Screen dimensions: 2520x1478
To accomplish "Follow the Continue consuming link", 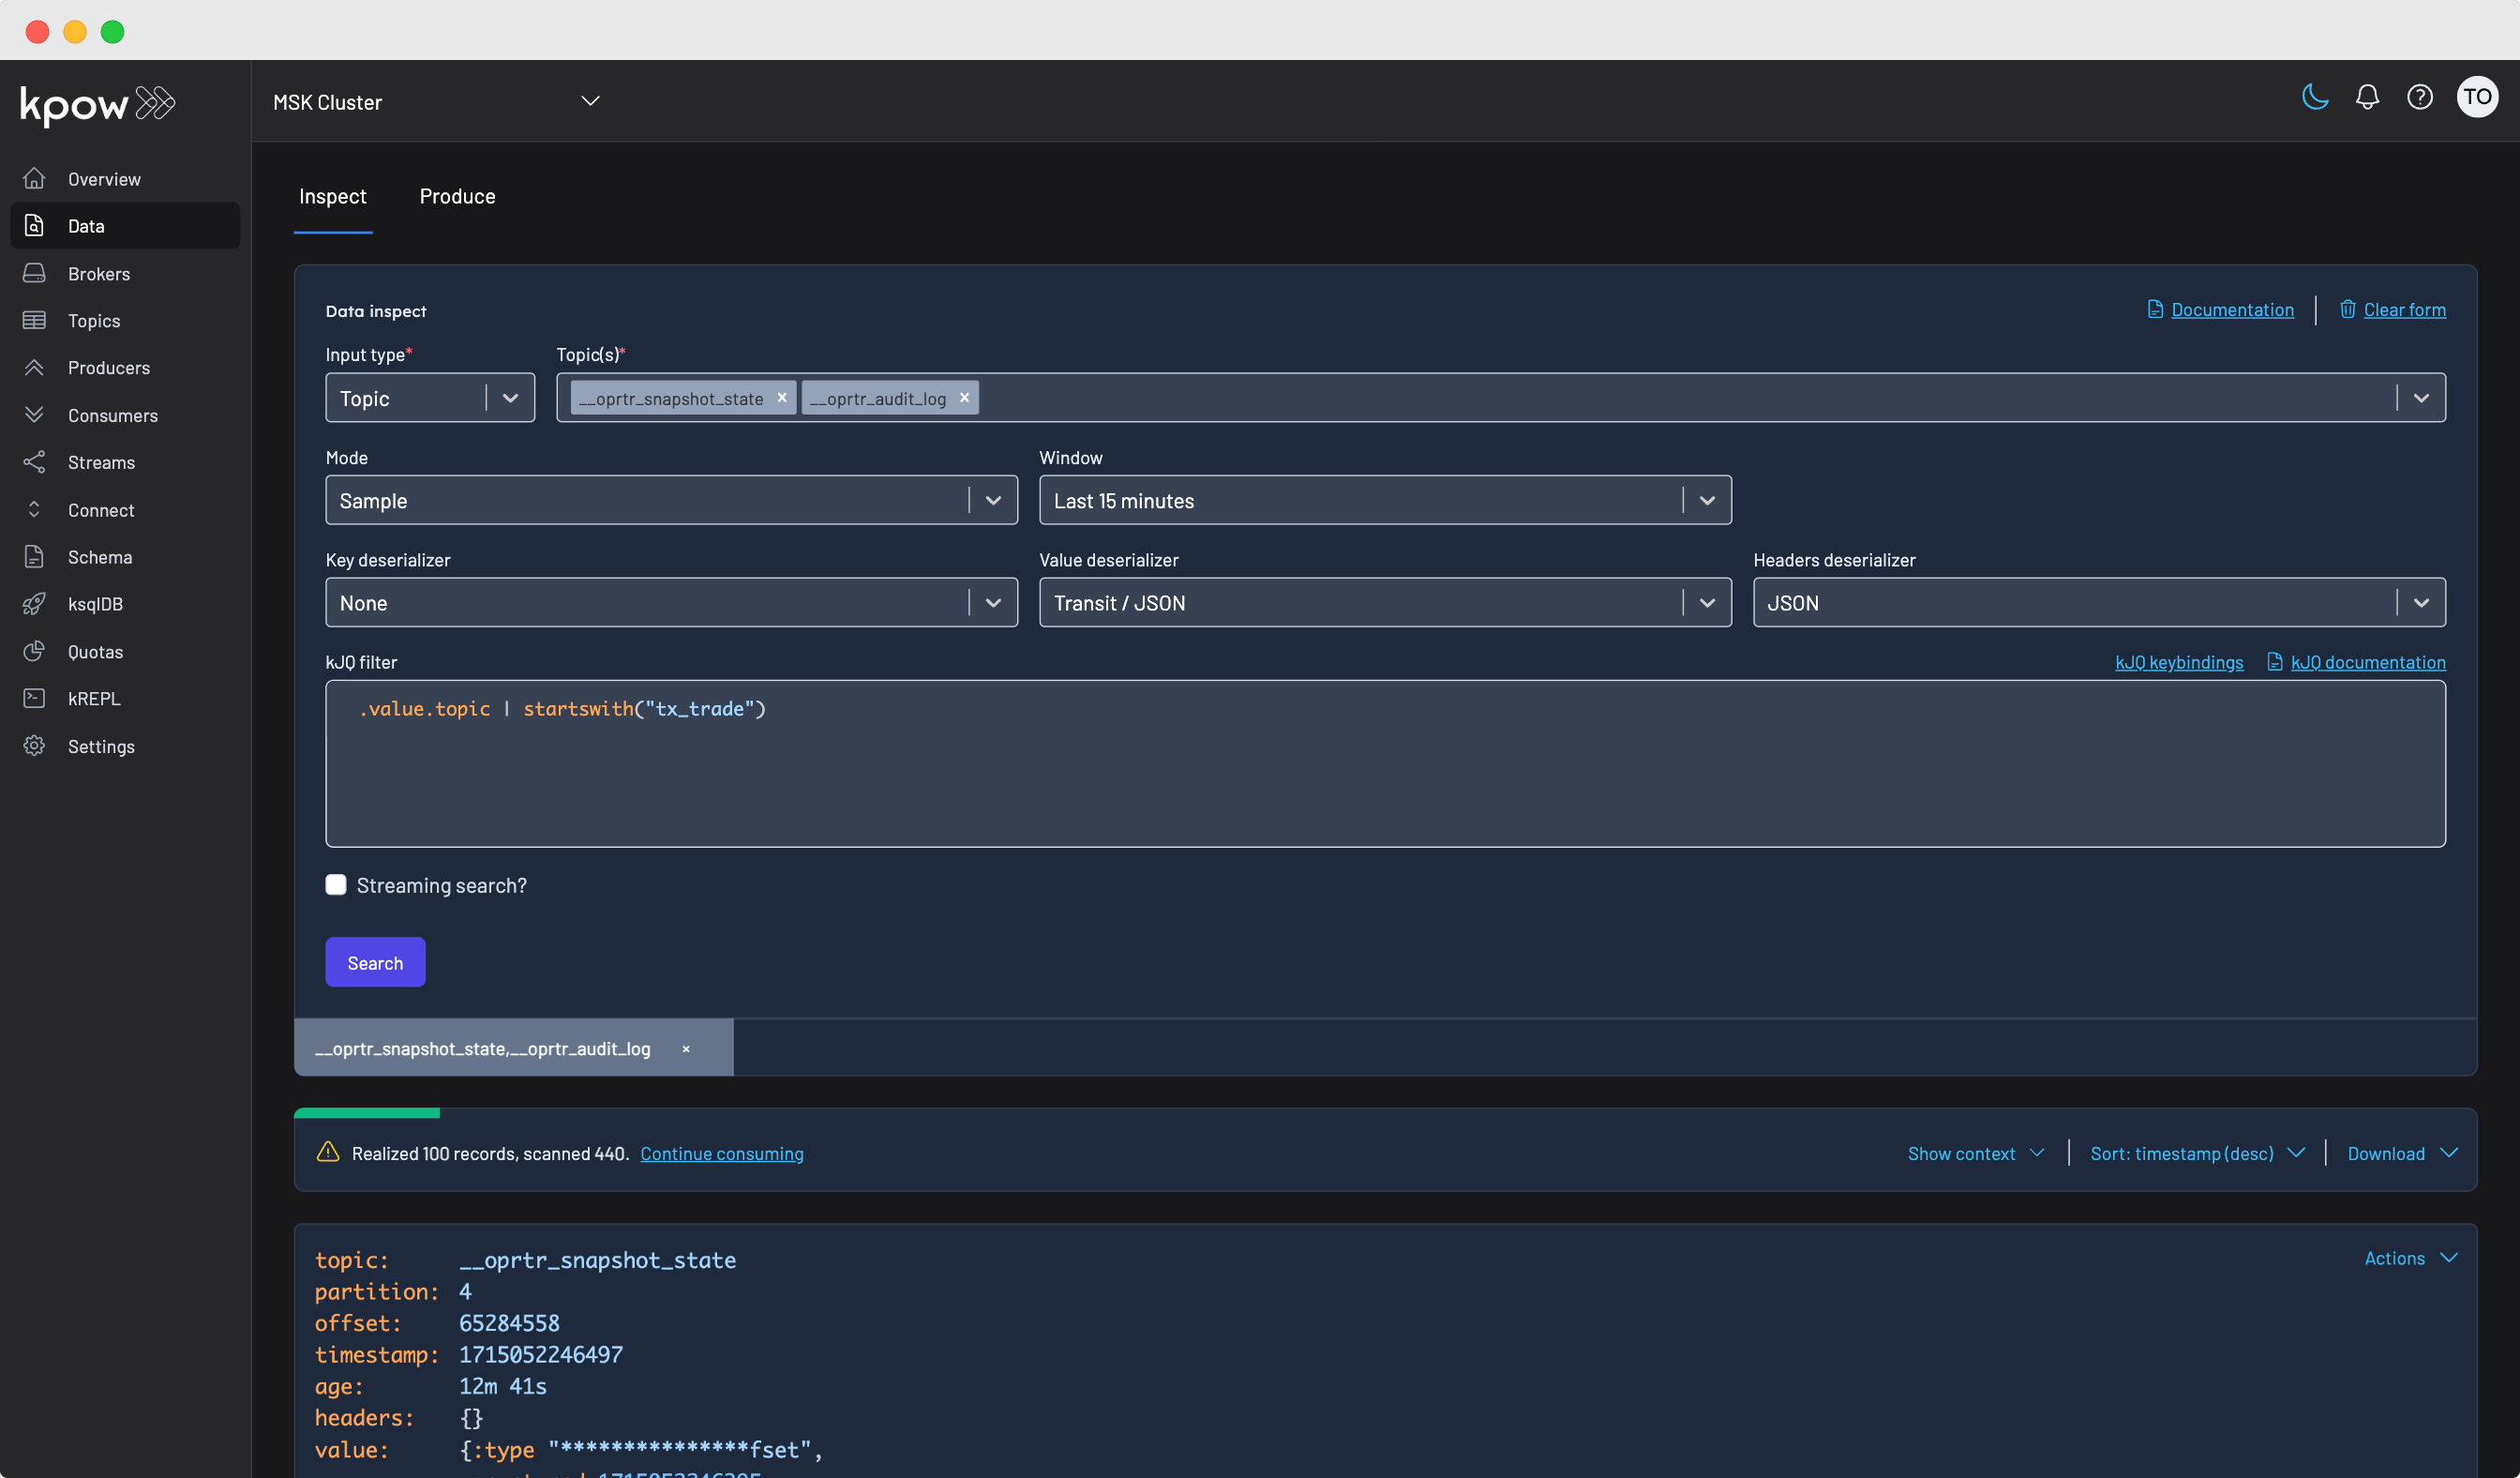I will [722, 1153].
